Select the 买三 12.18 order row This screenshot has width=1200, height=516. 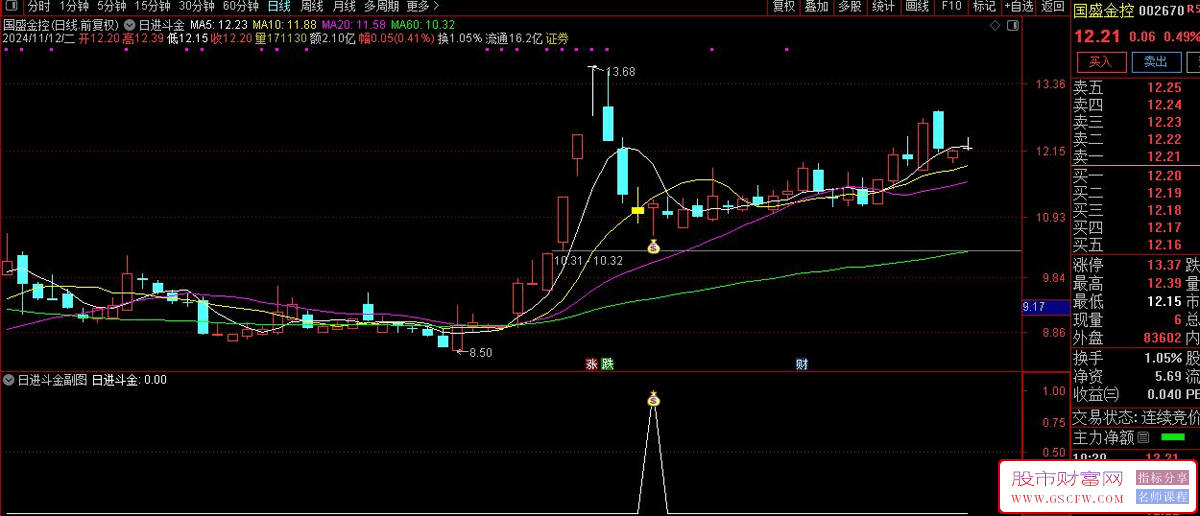[x=1135, y=210]
